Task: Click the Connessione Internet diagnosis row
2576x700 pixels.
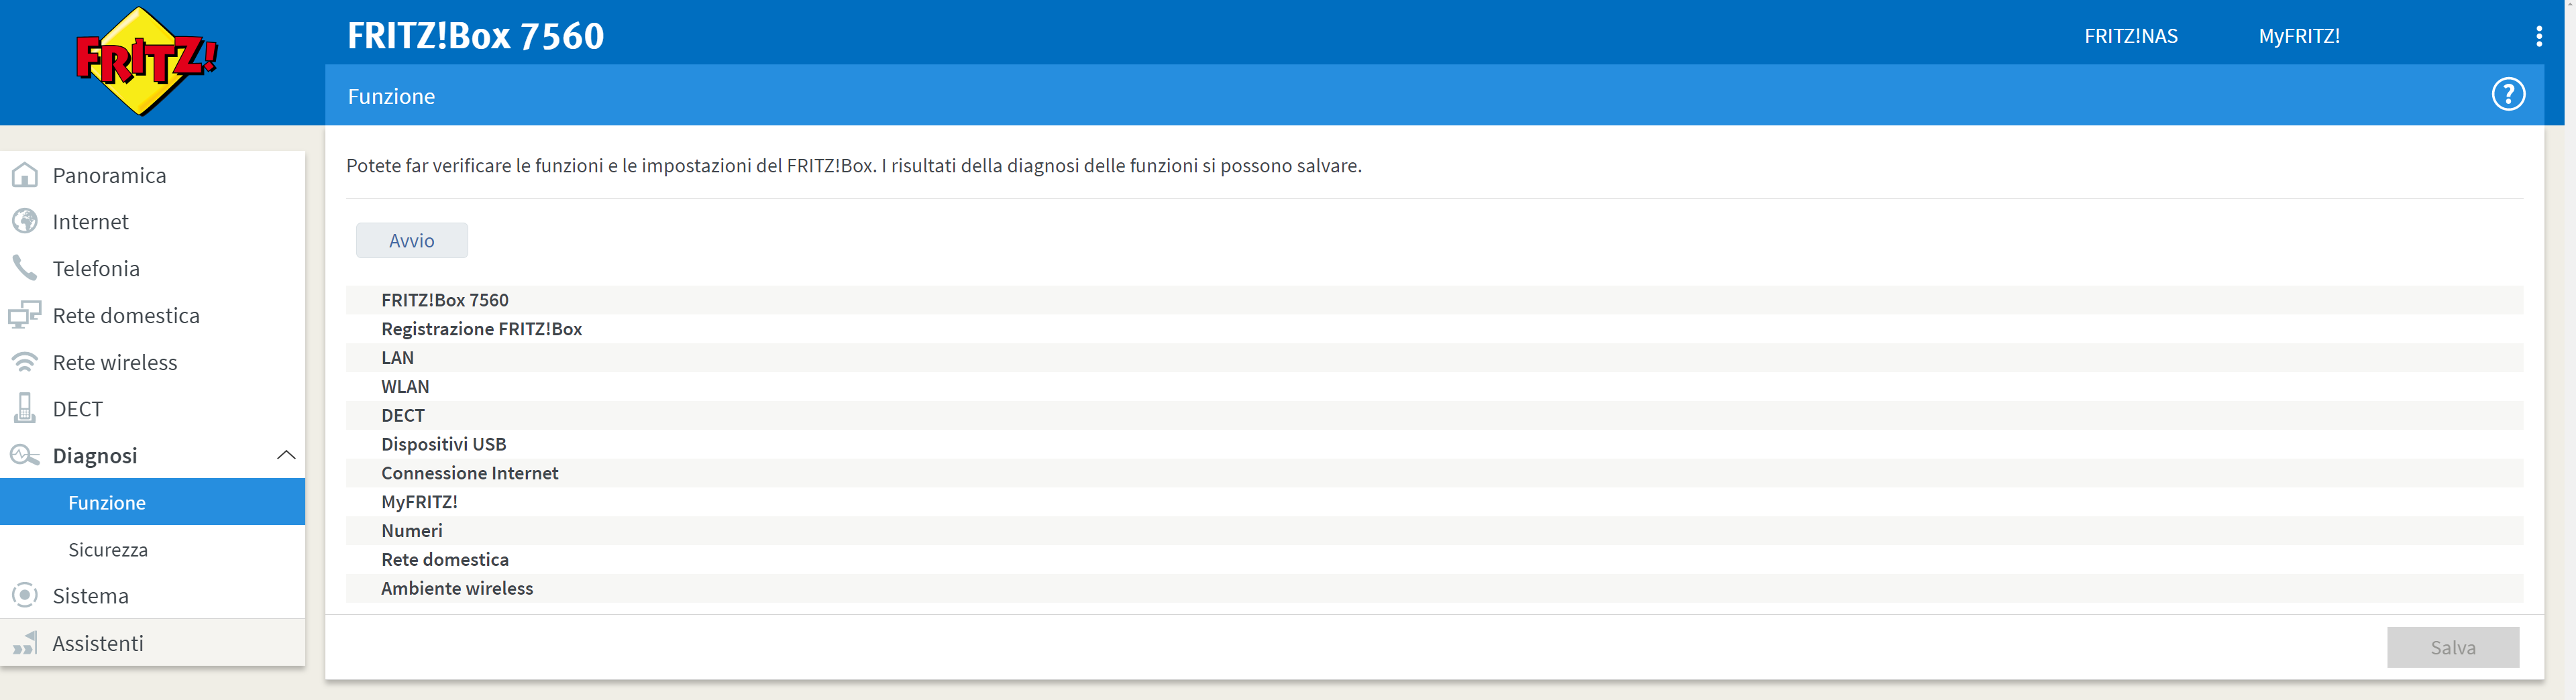Action: tap(470, 473)
